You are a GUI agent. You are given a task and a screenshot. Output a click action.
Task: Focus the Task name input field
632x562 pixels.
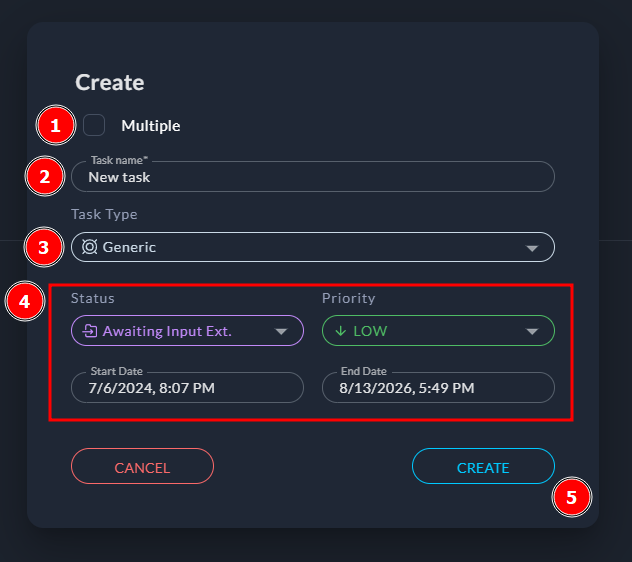tap(312, 177)
